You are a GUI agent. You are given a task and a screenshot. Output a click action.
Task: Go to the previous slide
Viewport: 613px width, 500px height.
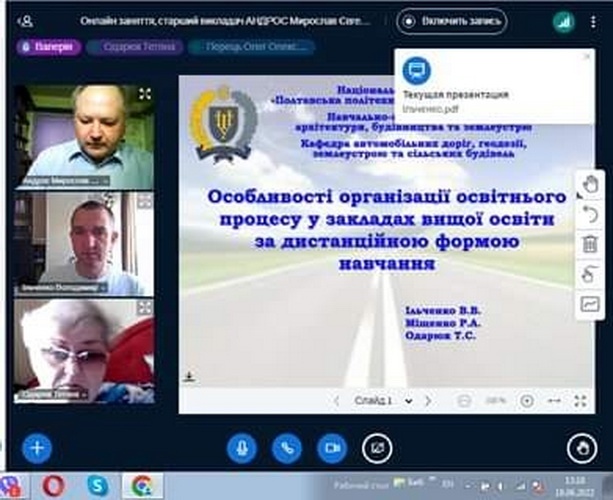click(x=338, y=400)
